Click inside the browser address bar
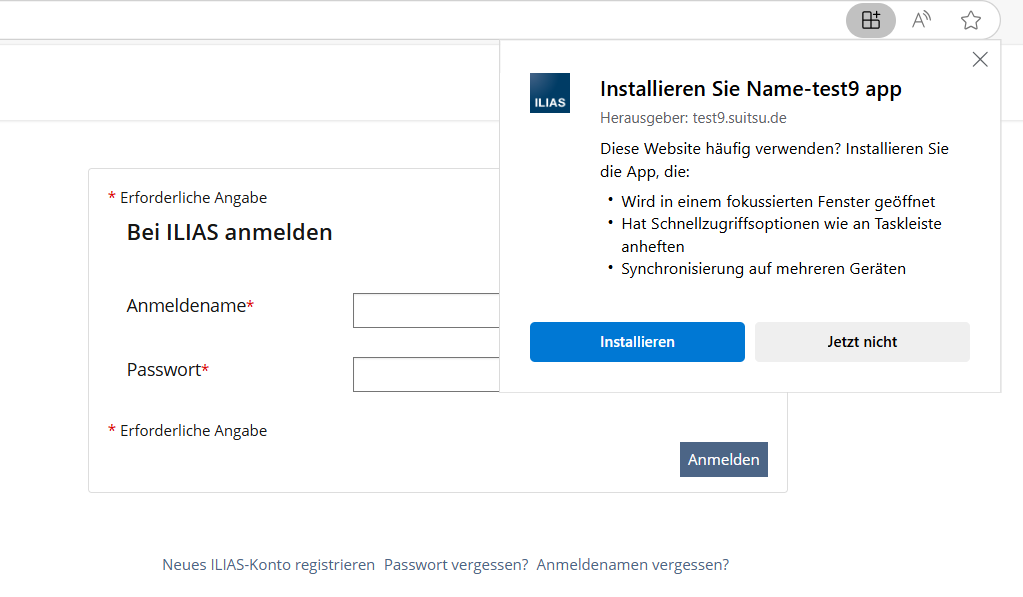Image resolution: width=1023 pixels, height=597 pixels. point(400,20)
